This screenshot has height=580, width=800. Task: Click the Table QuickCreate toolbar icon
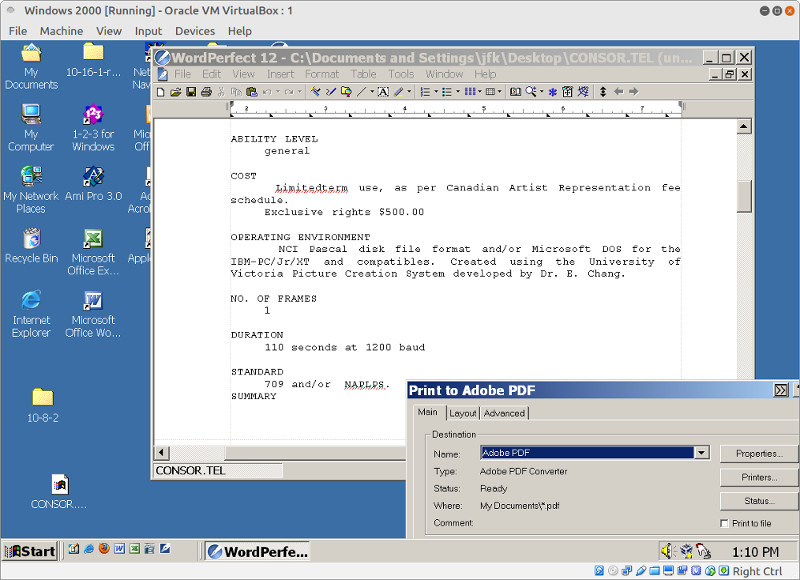[x=490, y=92]
